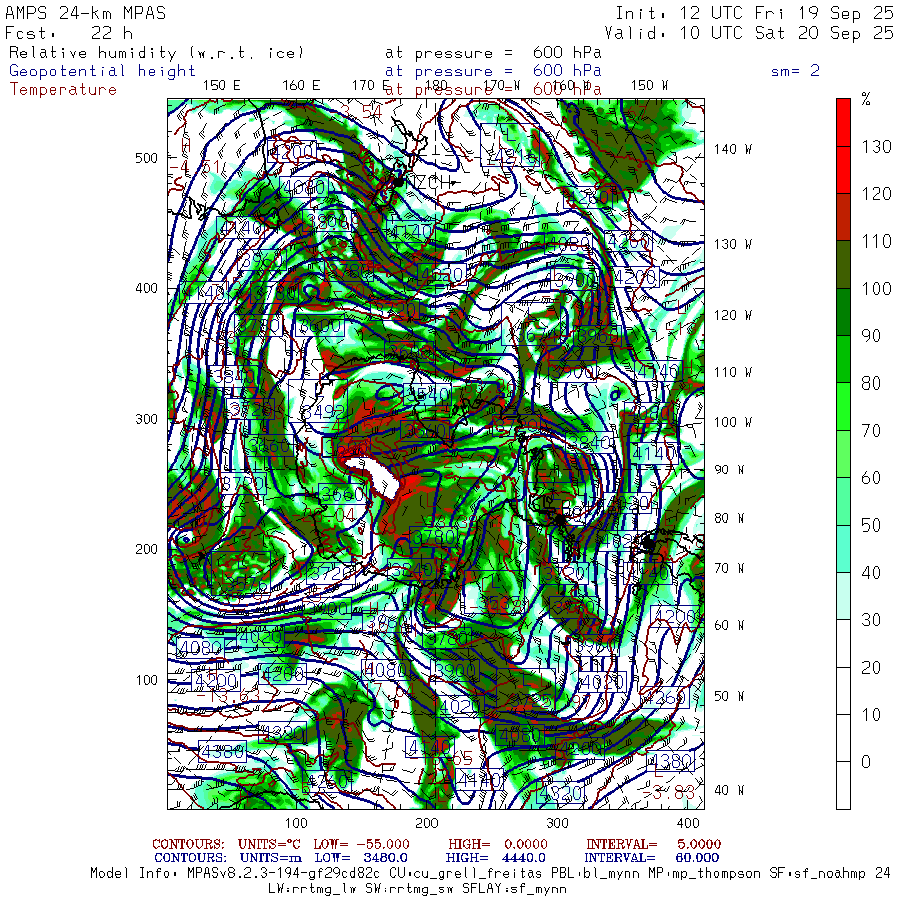Click the bright green colorbar segment between 70 and 80

click(843, 406)
